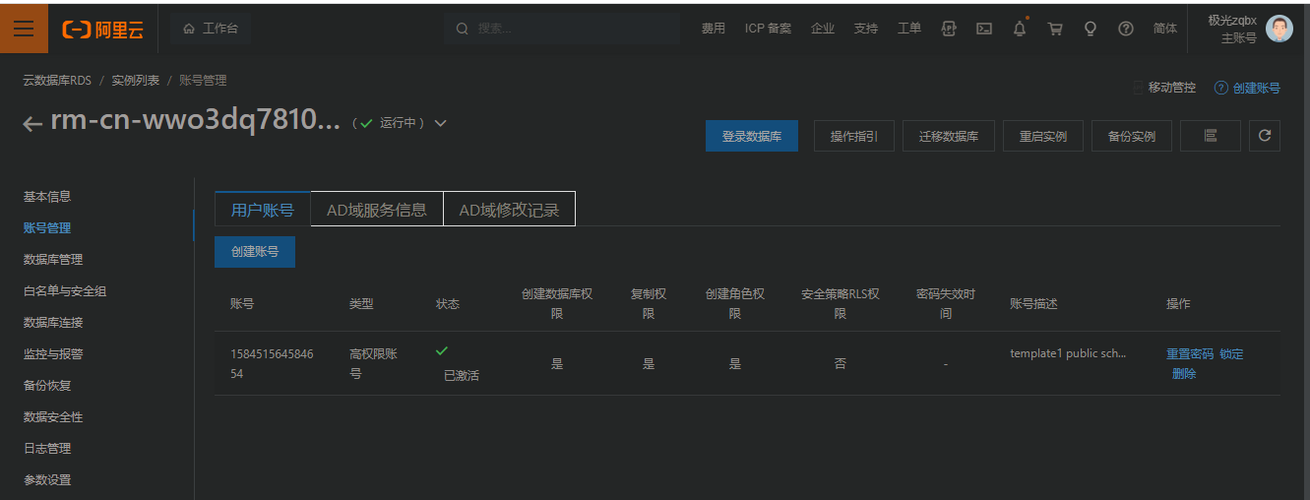The width and height of the screenshot is (1310, 500).
Task: Click the 账号描述 column header
Action: click(x=1034, y=304)
